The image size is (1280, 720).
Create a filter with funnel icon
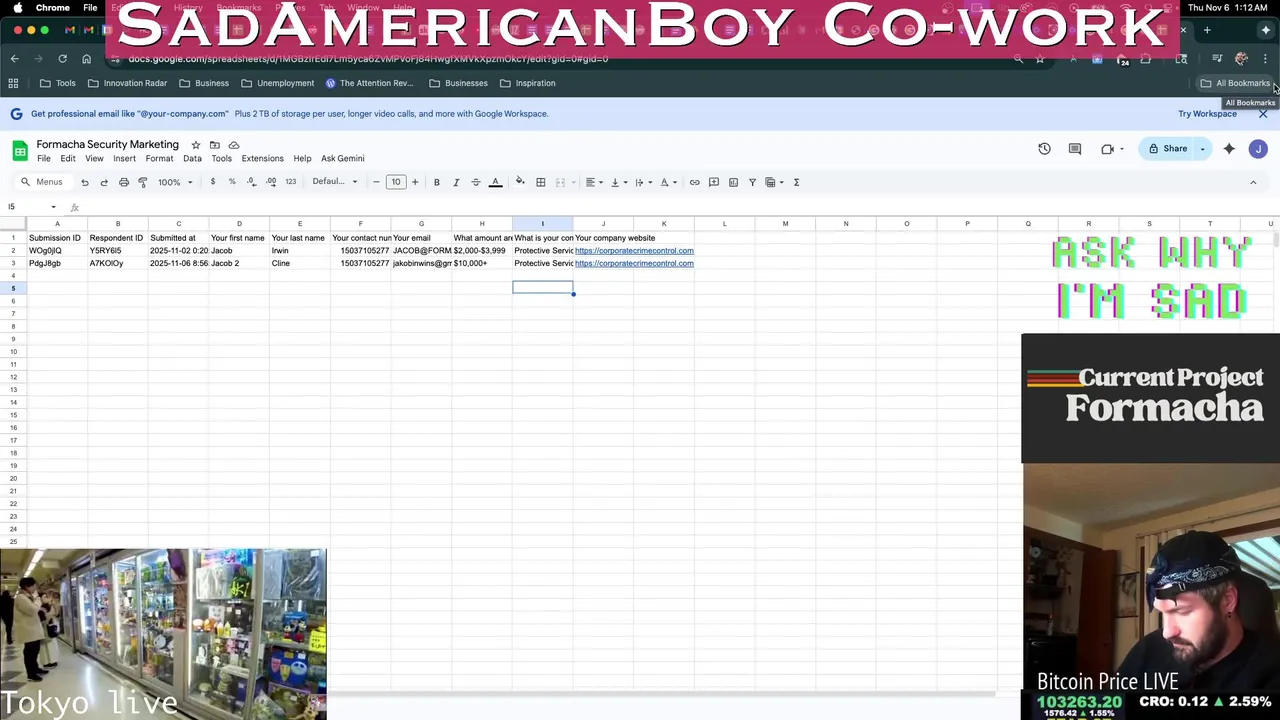pyautogui.click(x=753, y=182)
